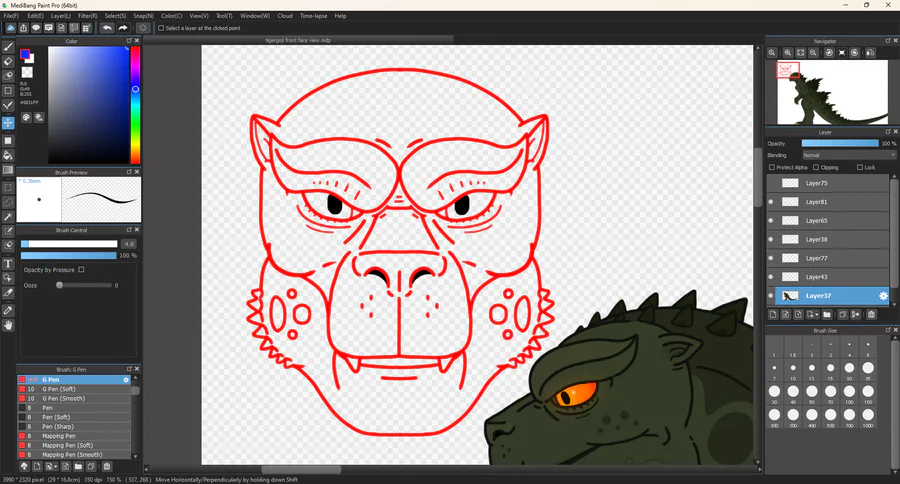Viewport: 900px width, 484px height.
Task: Toggle Opacity by Pressure checkbox
Action: [x=82, y=269]
